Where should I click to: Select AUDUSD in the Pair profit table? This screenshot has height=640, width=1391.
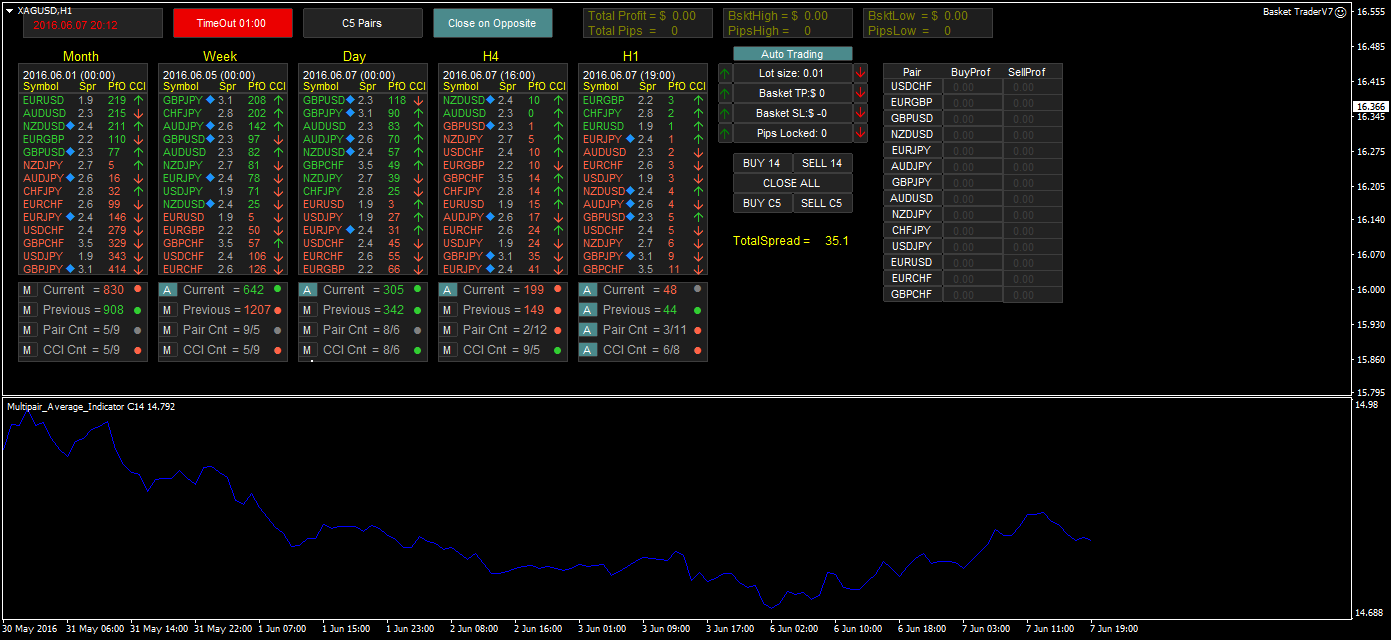(x=912, y=199)
